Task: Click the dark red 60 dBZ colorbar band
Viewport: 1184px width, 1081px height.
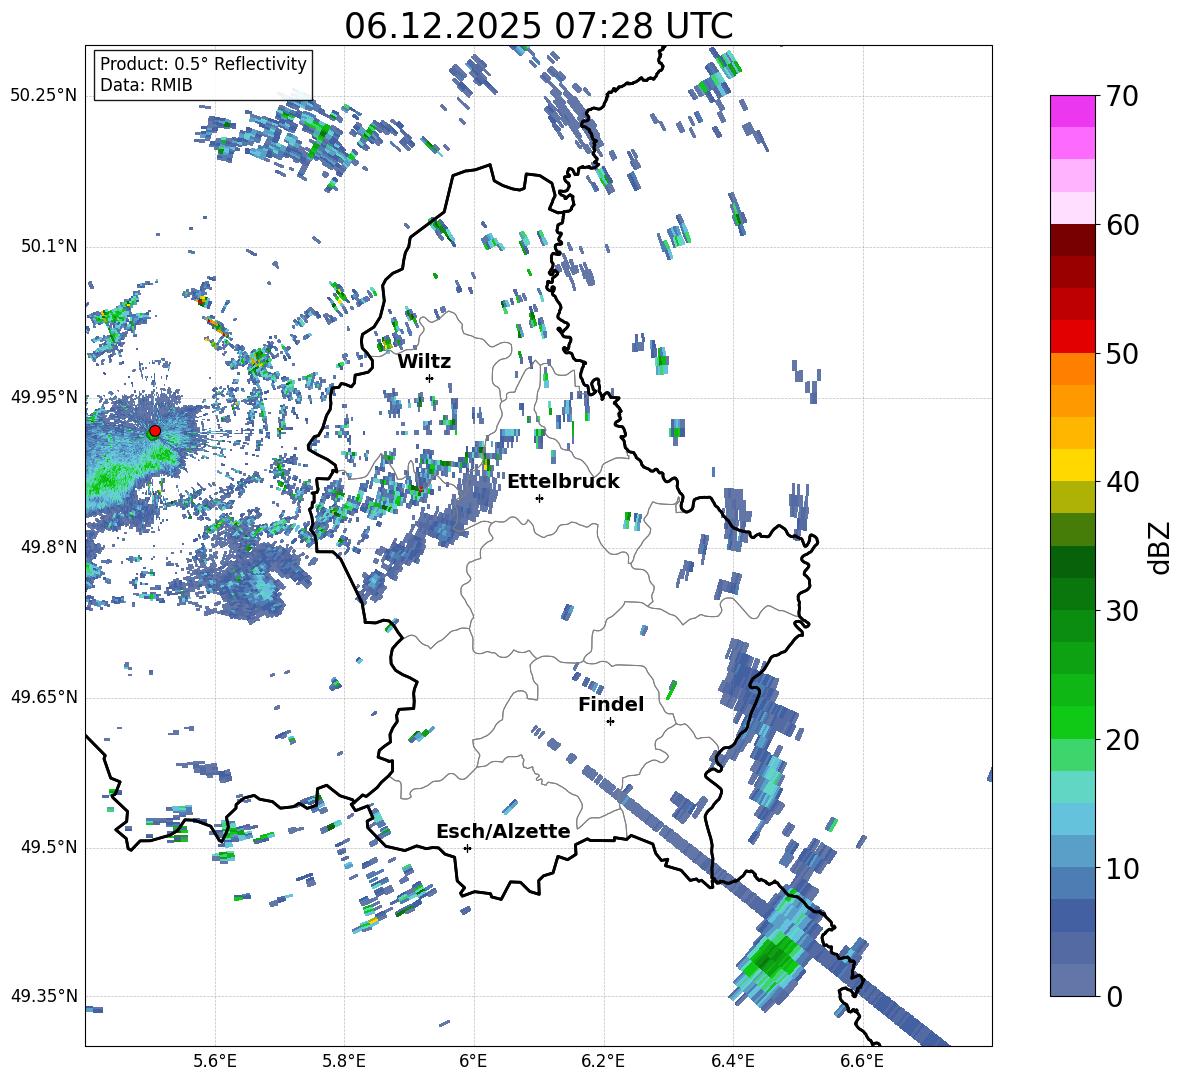Action: 1072,240
